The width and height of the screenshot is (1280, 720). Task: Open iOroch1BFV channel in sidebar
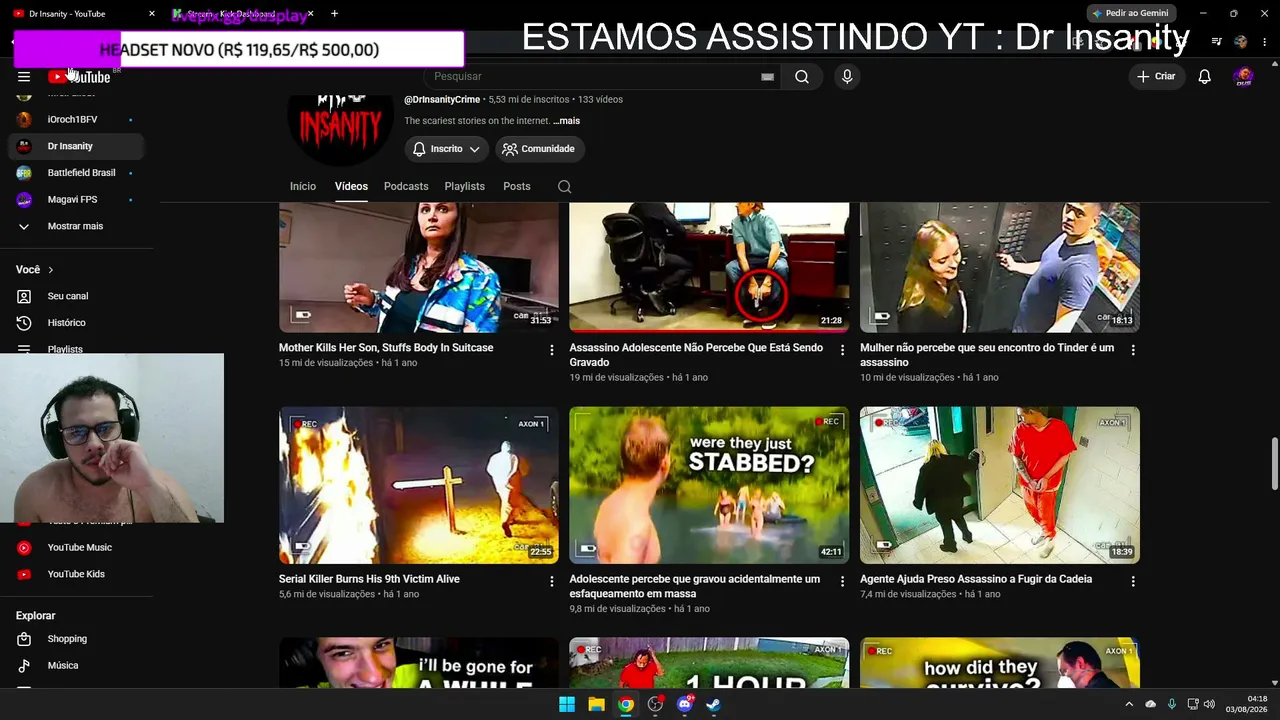(x=76, y=120)
